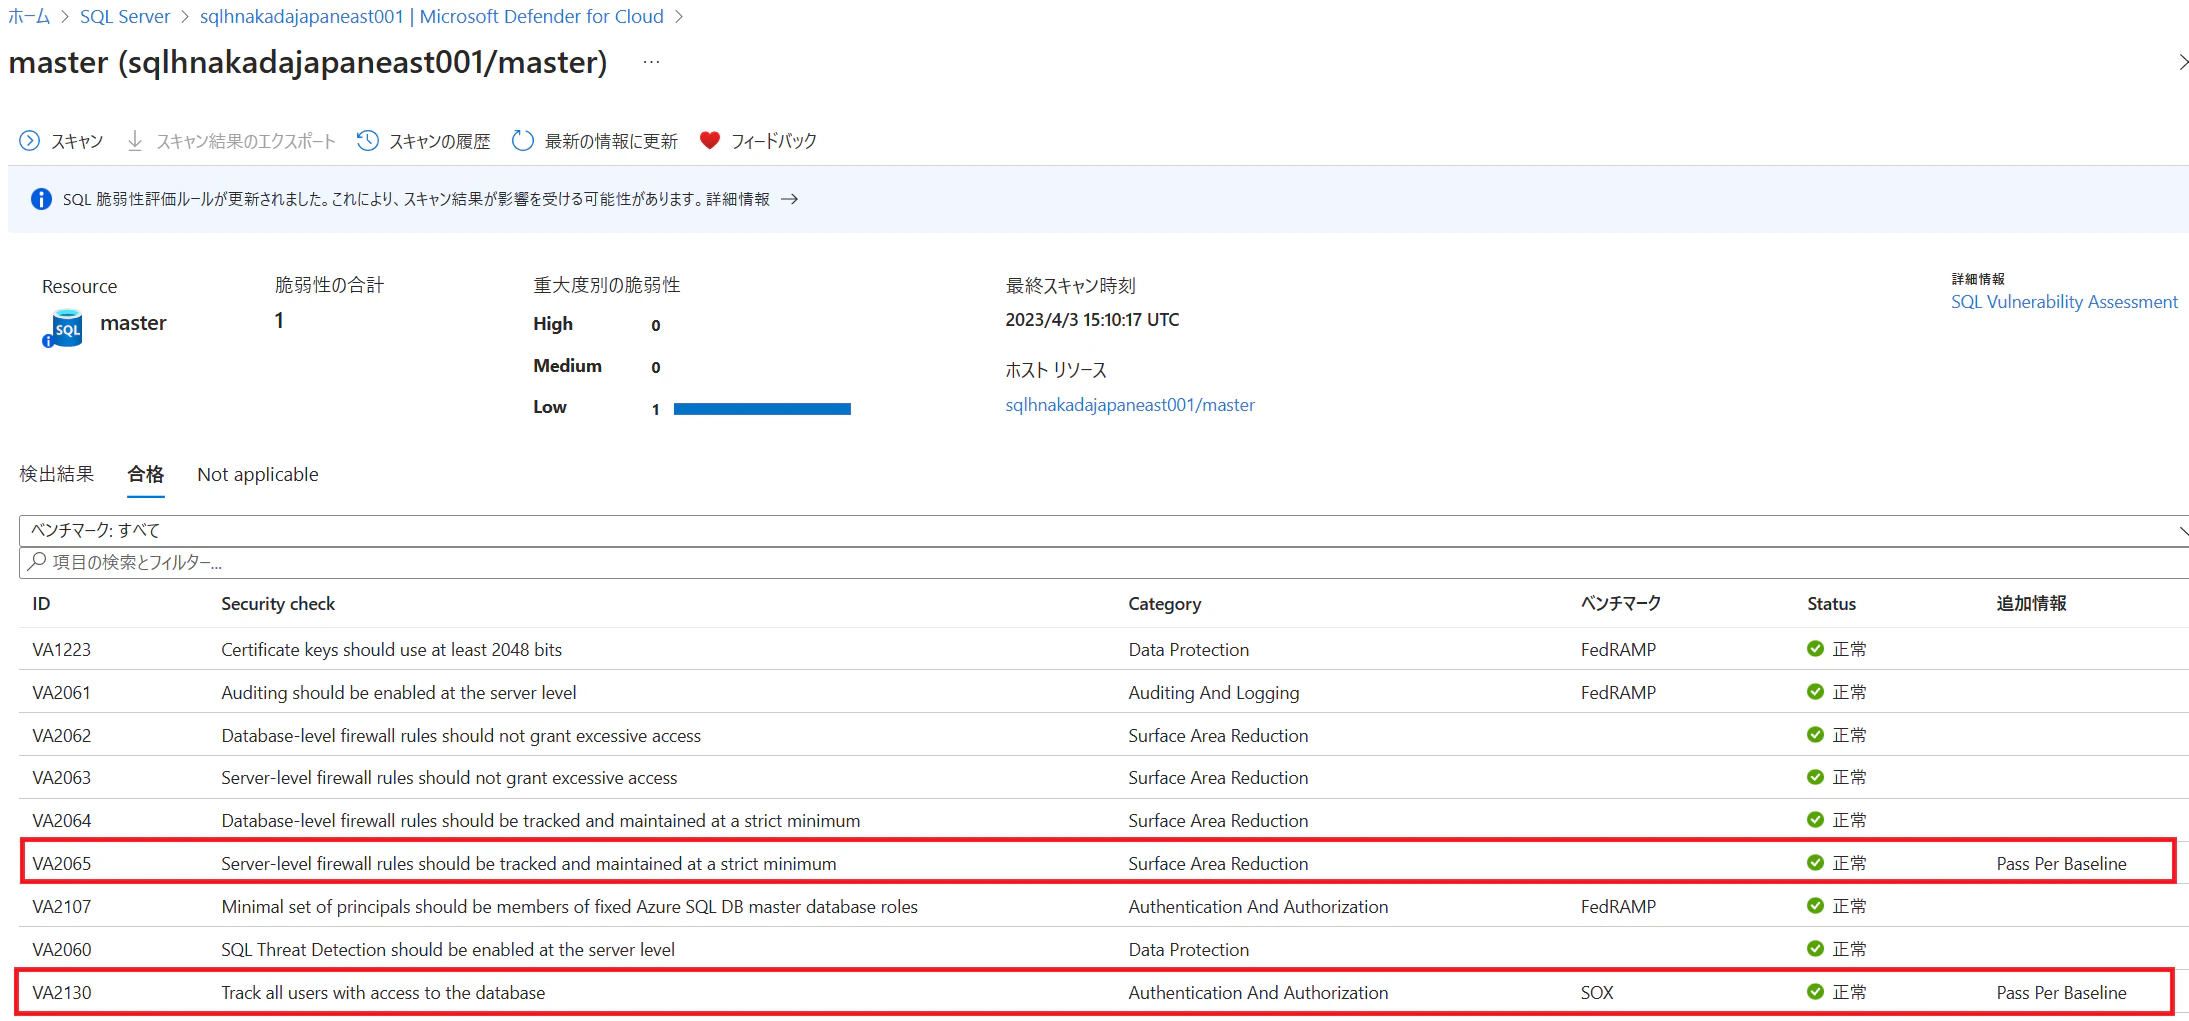This screenshot has height=1021, width=2189.
Task: Open スキャンの履歴 from the toolbar
Action: 440,142
